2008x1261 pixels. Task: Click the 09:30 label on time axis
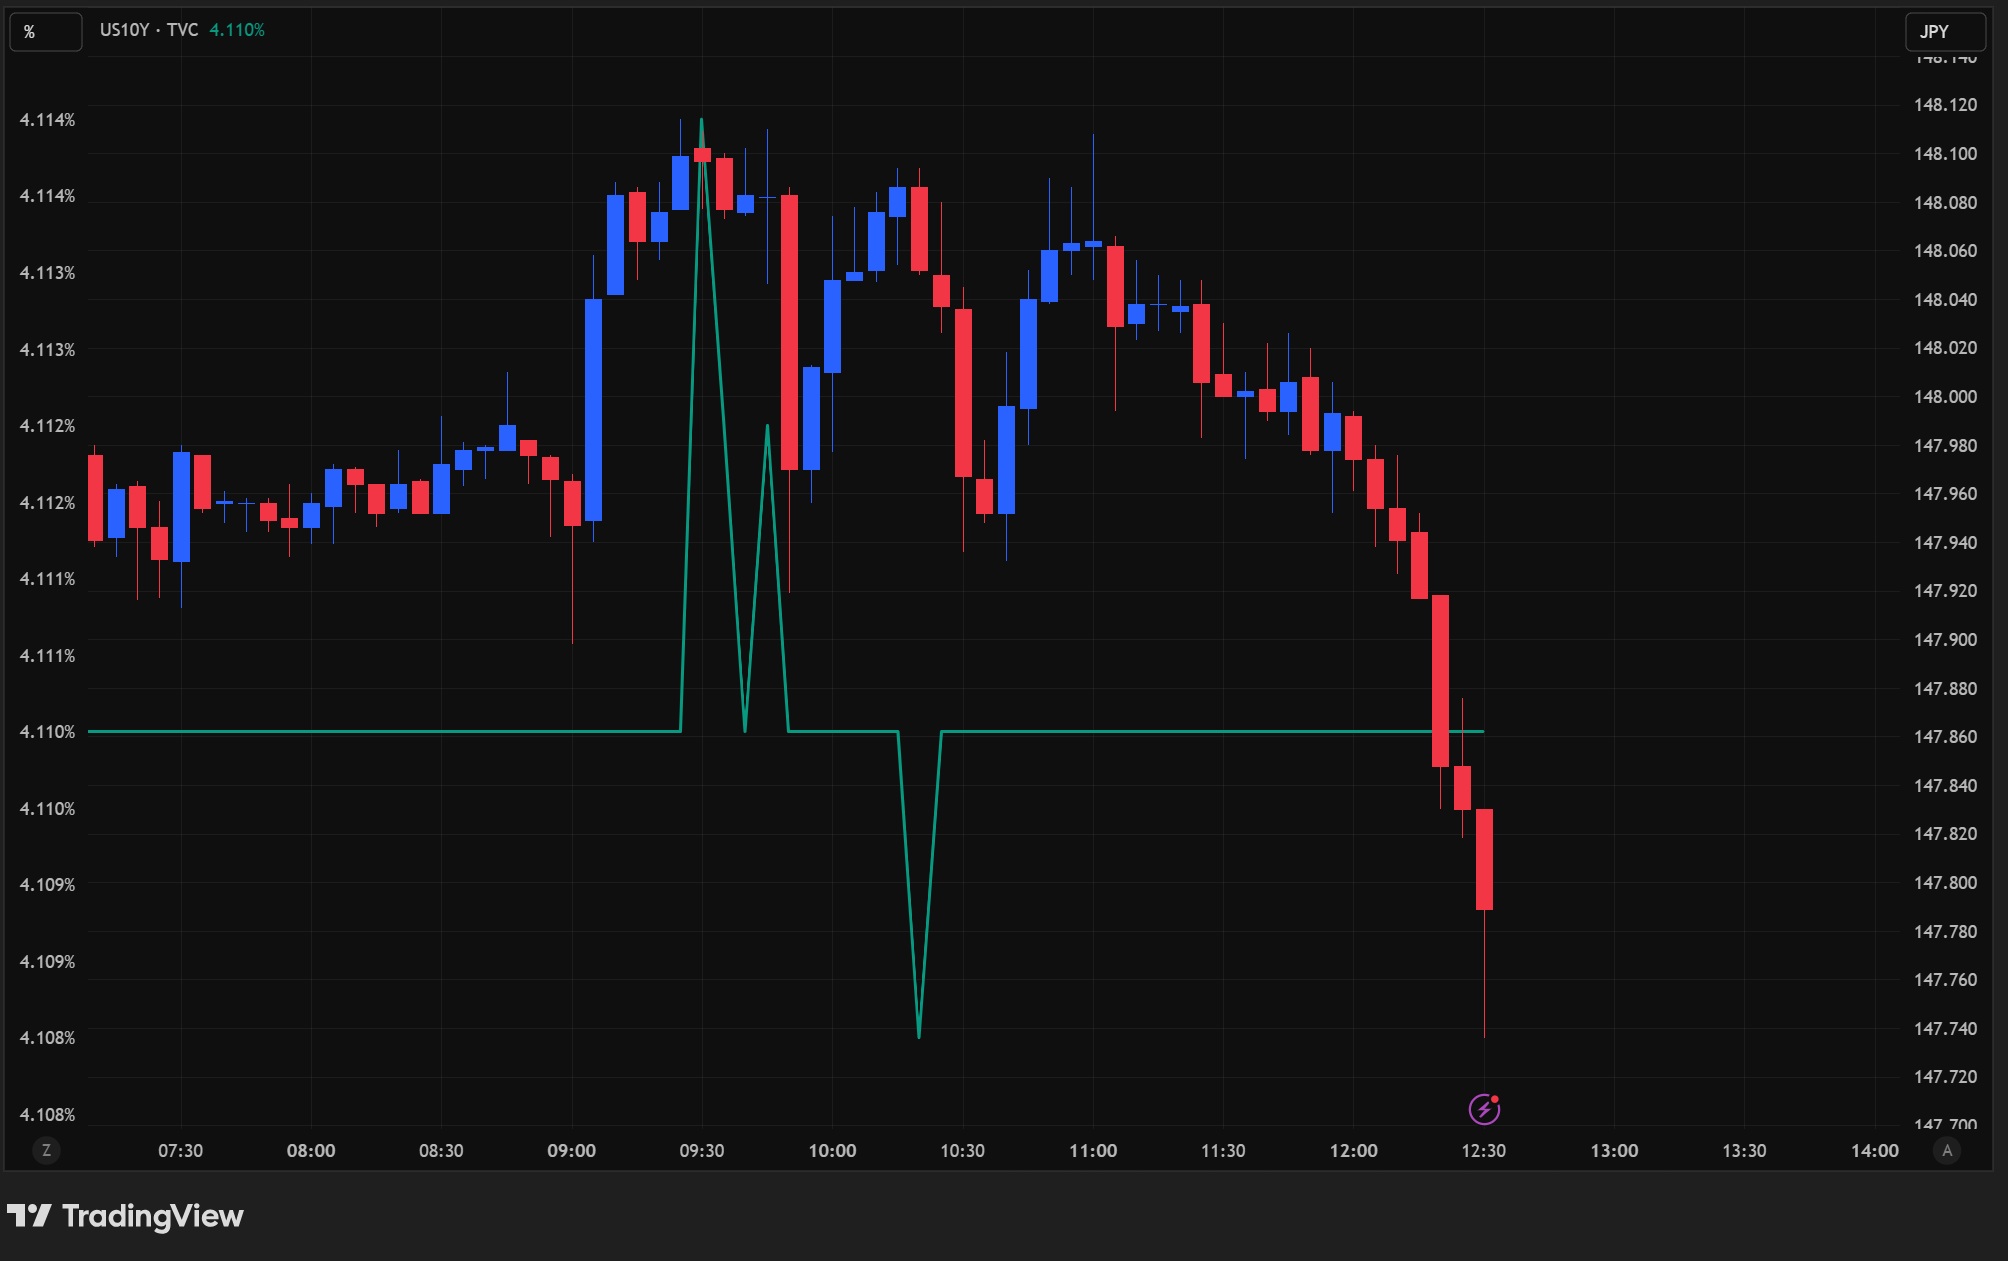[x=701, y=1150]
